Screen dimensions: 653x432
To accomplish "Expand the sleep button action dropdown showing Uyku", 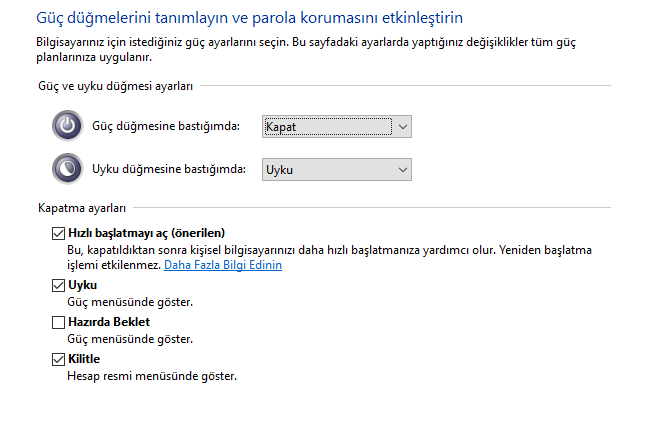I will pyautogui.click(x=337, y=170).
